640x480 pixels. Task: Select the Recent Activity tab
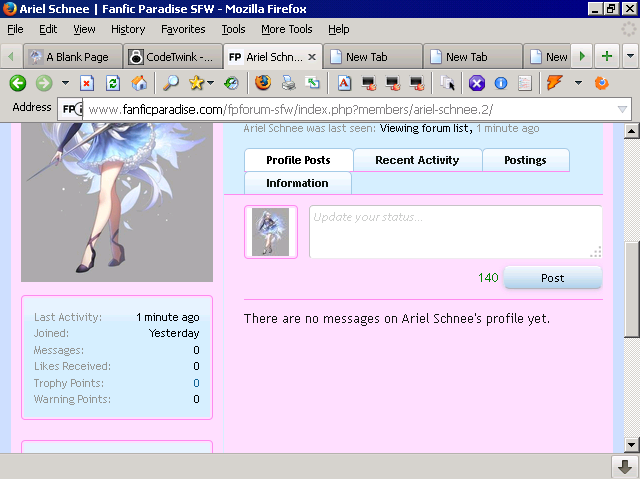tap(417, 160)
